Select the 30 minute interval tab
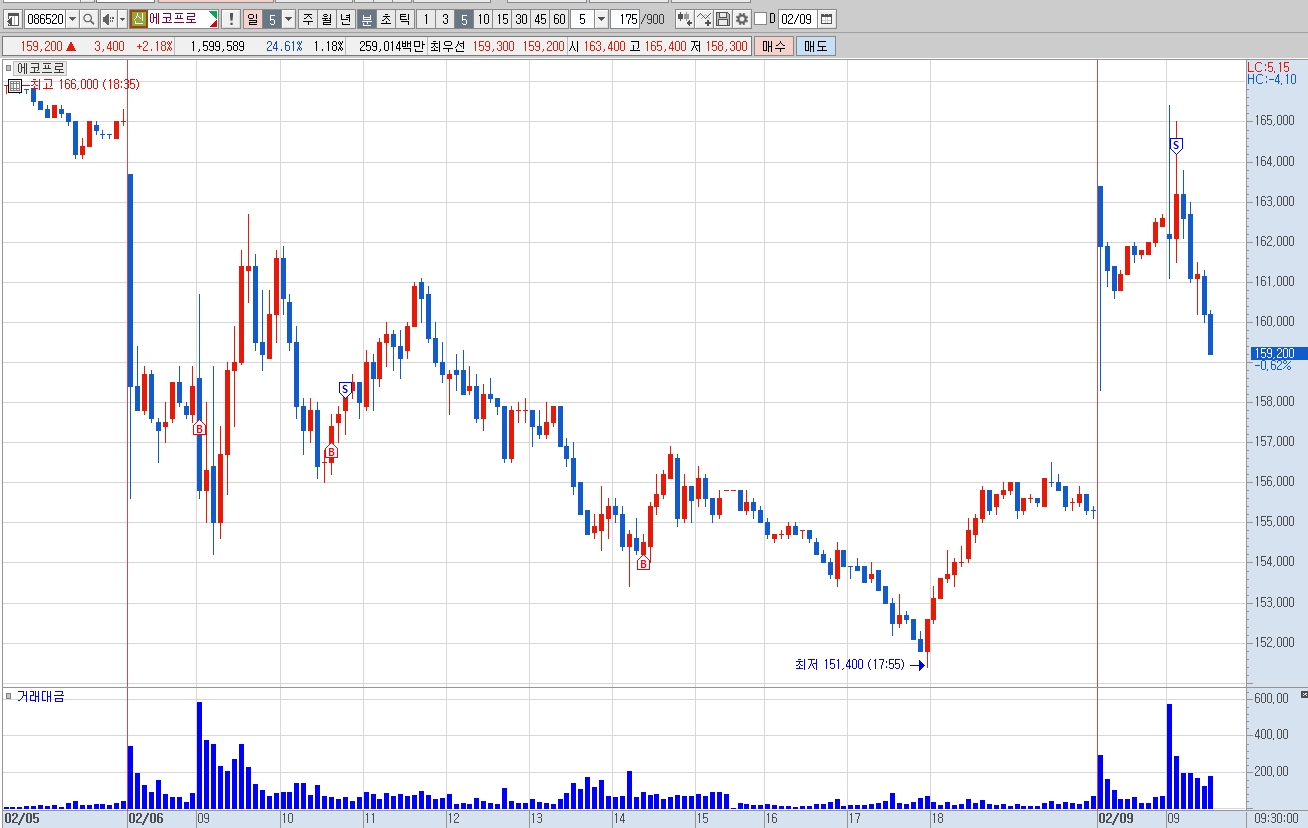The width and height of the screenshot is (1308, 828). point(521,19)
